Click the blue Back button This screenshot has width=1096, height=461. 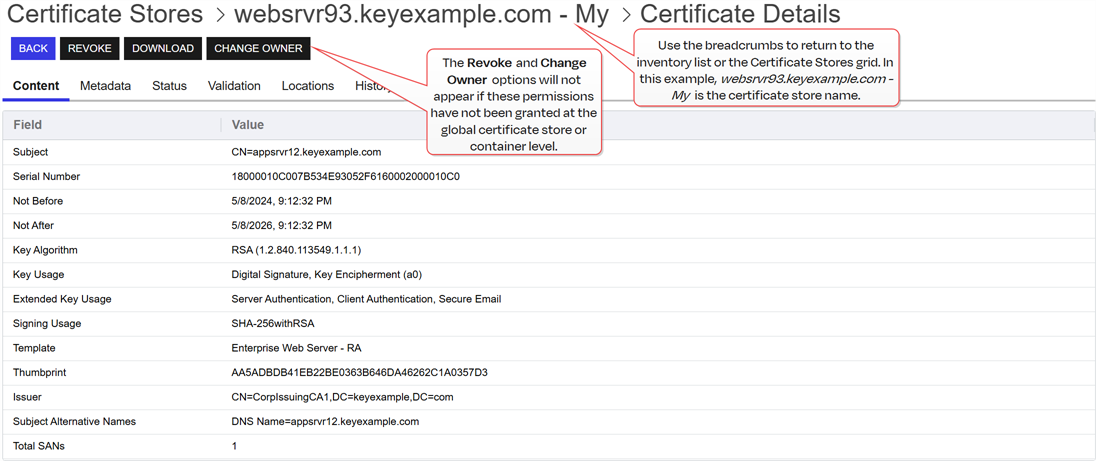click(x=33, y=48)
